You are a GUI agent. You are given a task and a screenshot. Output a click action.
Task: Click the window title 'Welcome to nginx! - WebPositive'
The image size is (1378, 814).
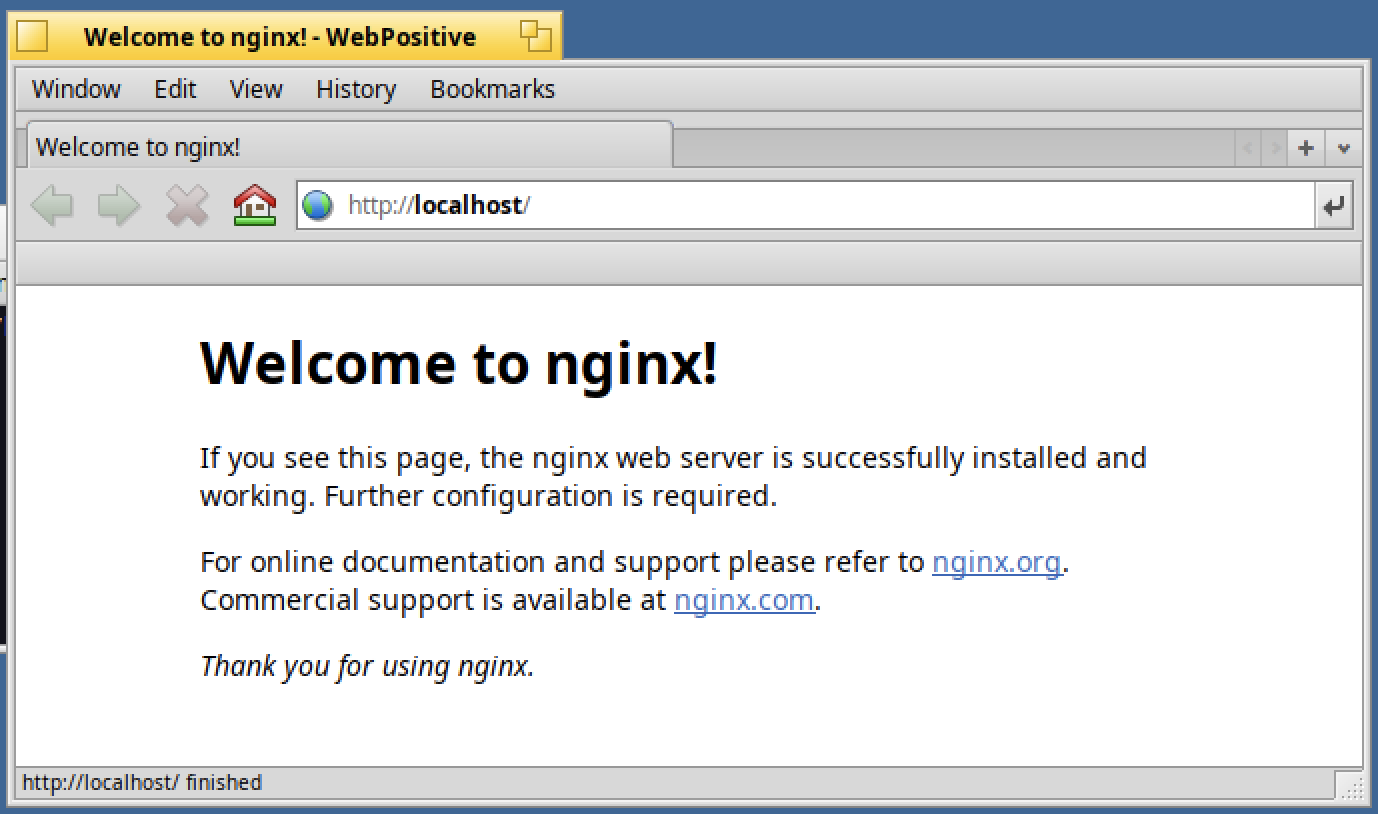tap(280, 38)
